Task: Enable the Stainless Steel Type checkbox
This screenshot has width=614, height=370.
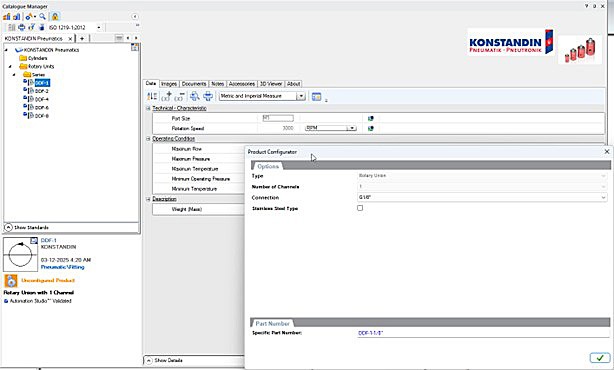Action: point(360,208)
